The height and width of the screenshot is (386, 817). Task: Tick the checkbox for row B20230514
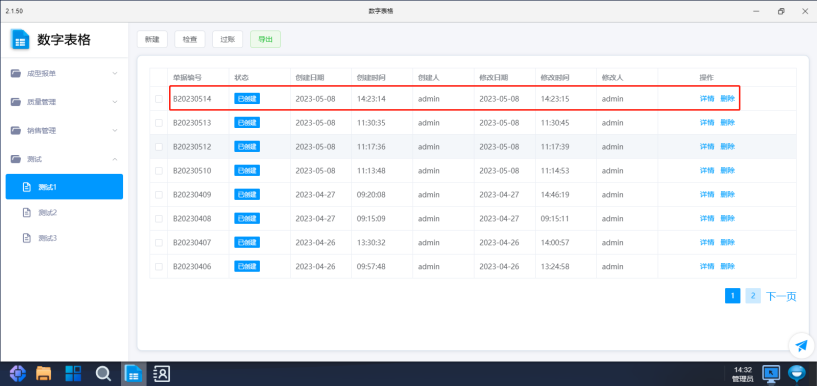coord(159,99)
